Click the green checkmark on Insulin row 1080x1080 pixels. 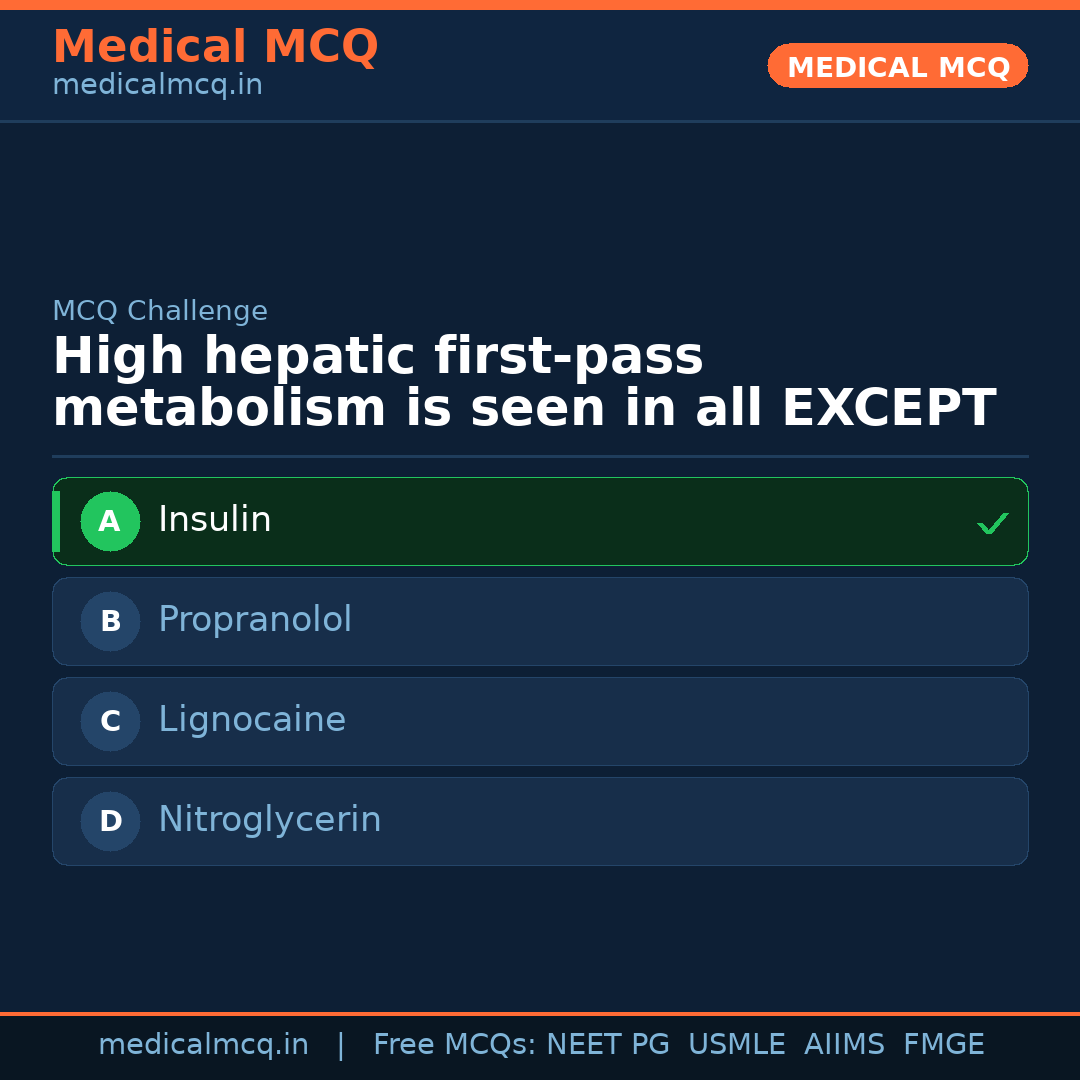click(x=992, y=523)
